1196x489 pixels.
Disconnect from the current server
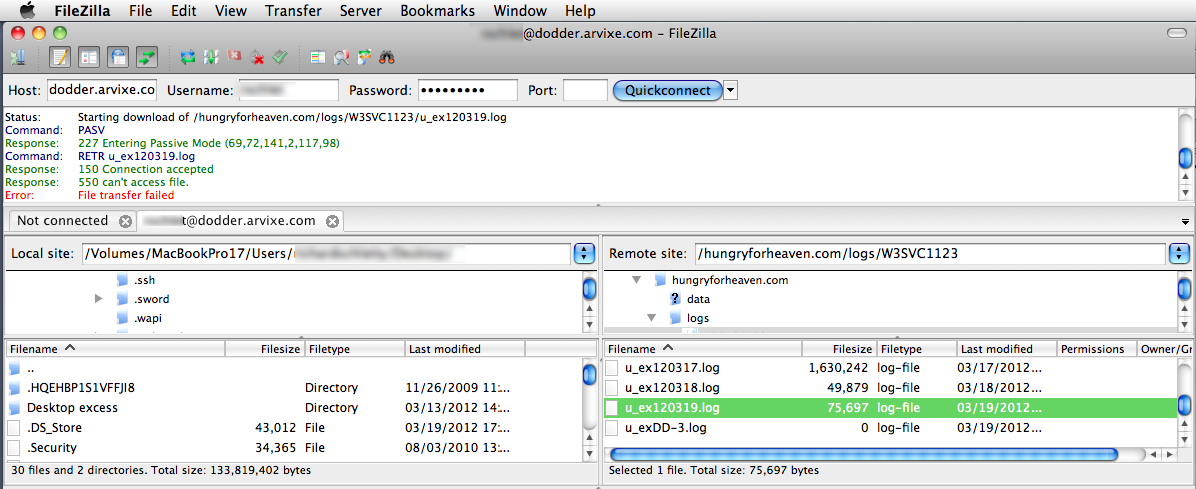(x=258, y=57)
